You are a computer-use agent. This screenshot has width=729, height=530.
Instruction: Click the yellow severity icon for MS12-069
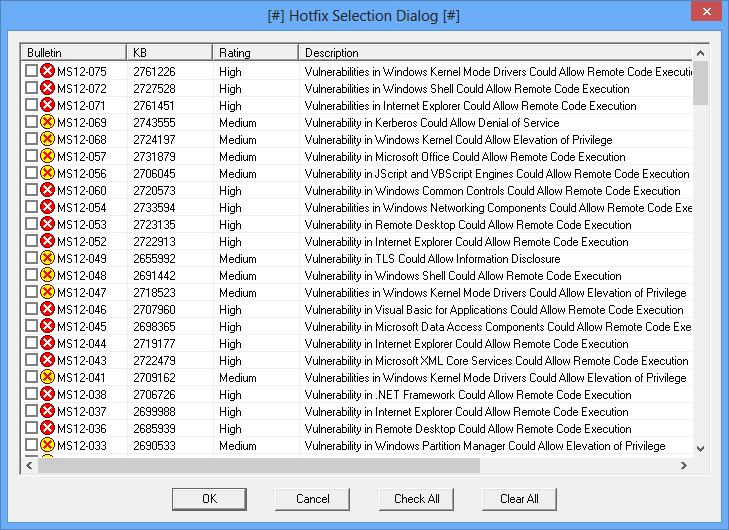[x=47, y=122]
